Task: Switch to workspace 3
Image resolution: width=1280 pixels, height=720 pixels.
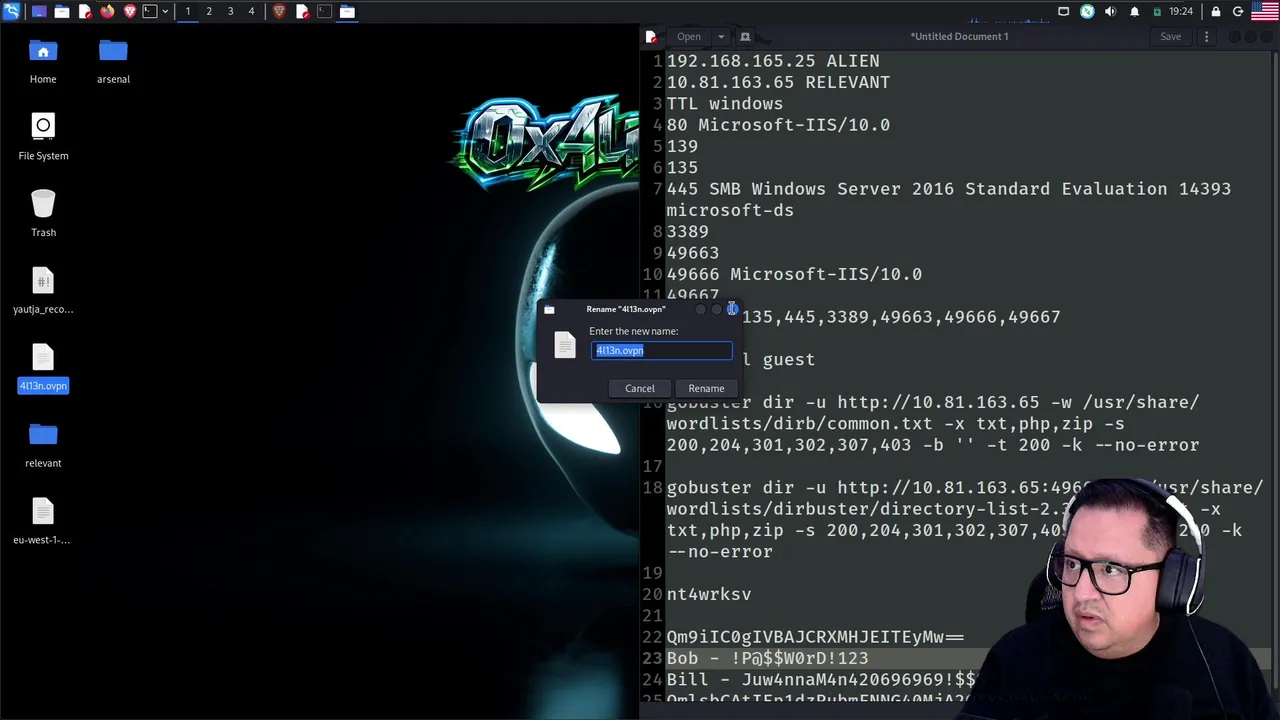Action: (230, 11)
